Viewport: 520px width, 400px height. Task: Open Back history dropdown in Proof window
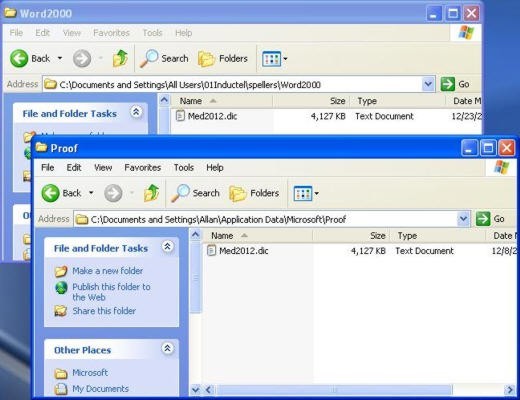[91, 193]
